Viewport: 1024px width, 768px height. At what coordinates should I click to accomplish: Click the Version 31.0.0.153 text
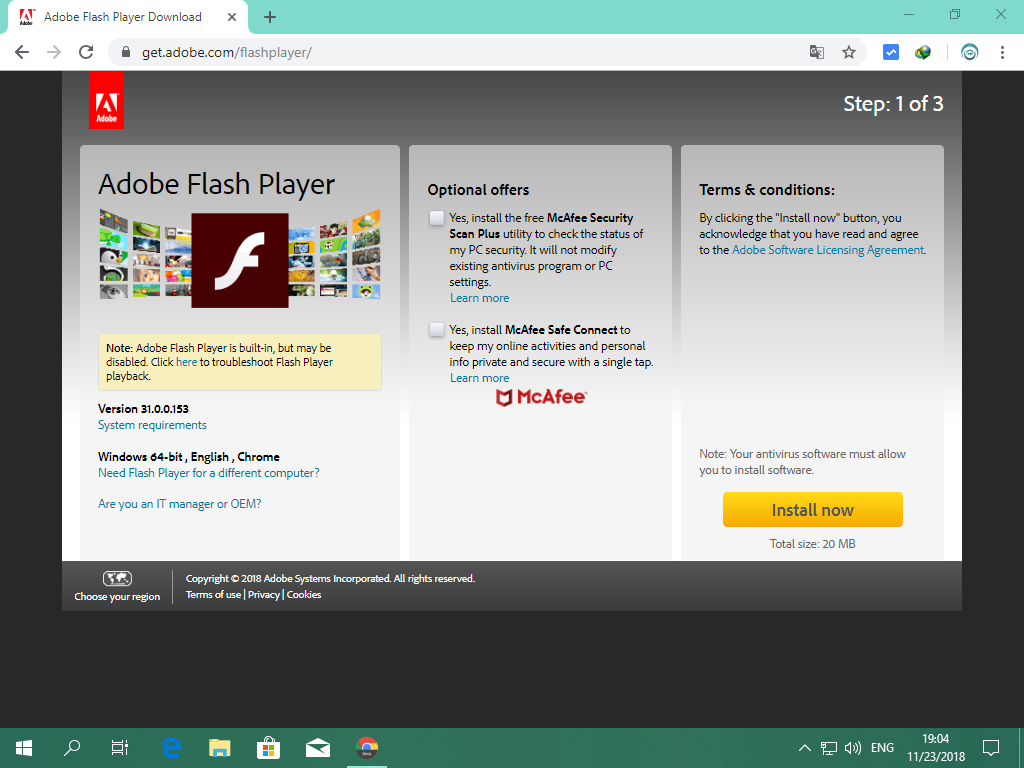(143, 409)
